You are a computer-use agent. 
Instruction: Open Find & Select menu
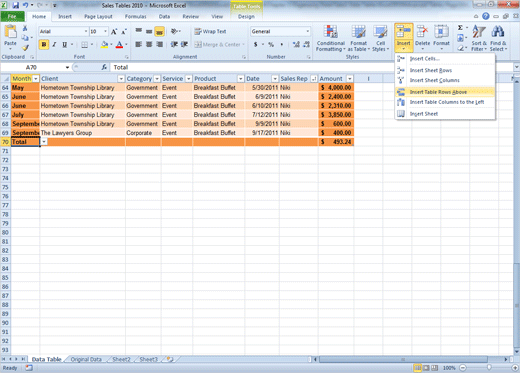pos(498,38)
